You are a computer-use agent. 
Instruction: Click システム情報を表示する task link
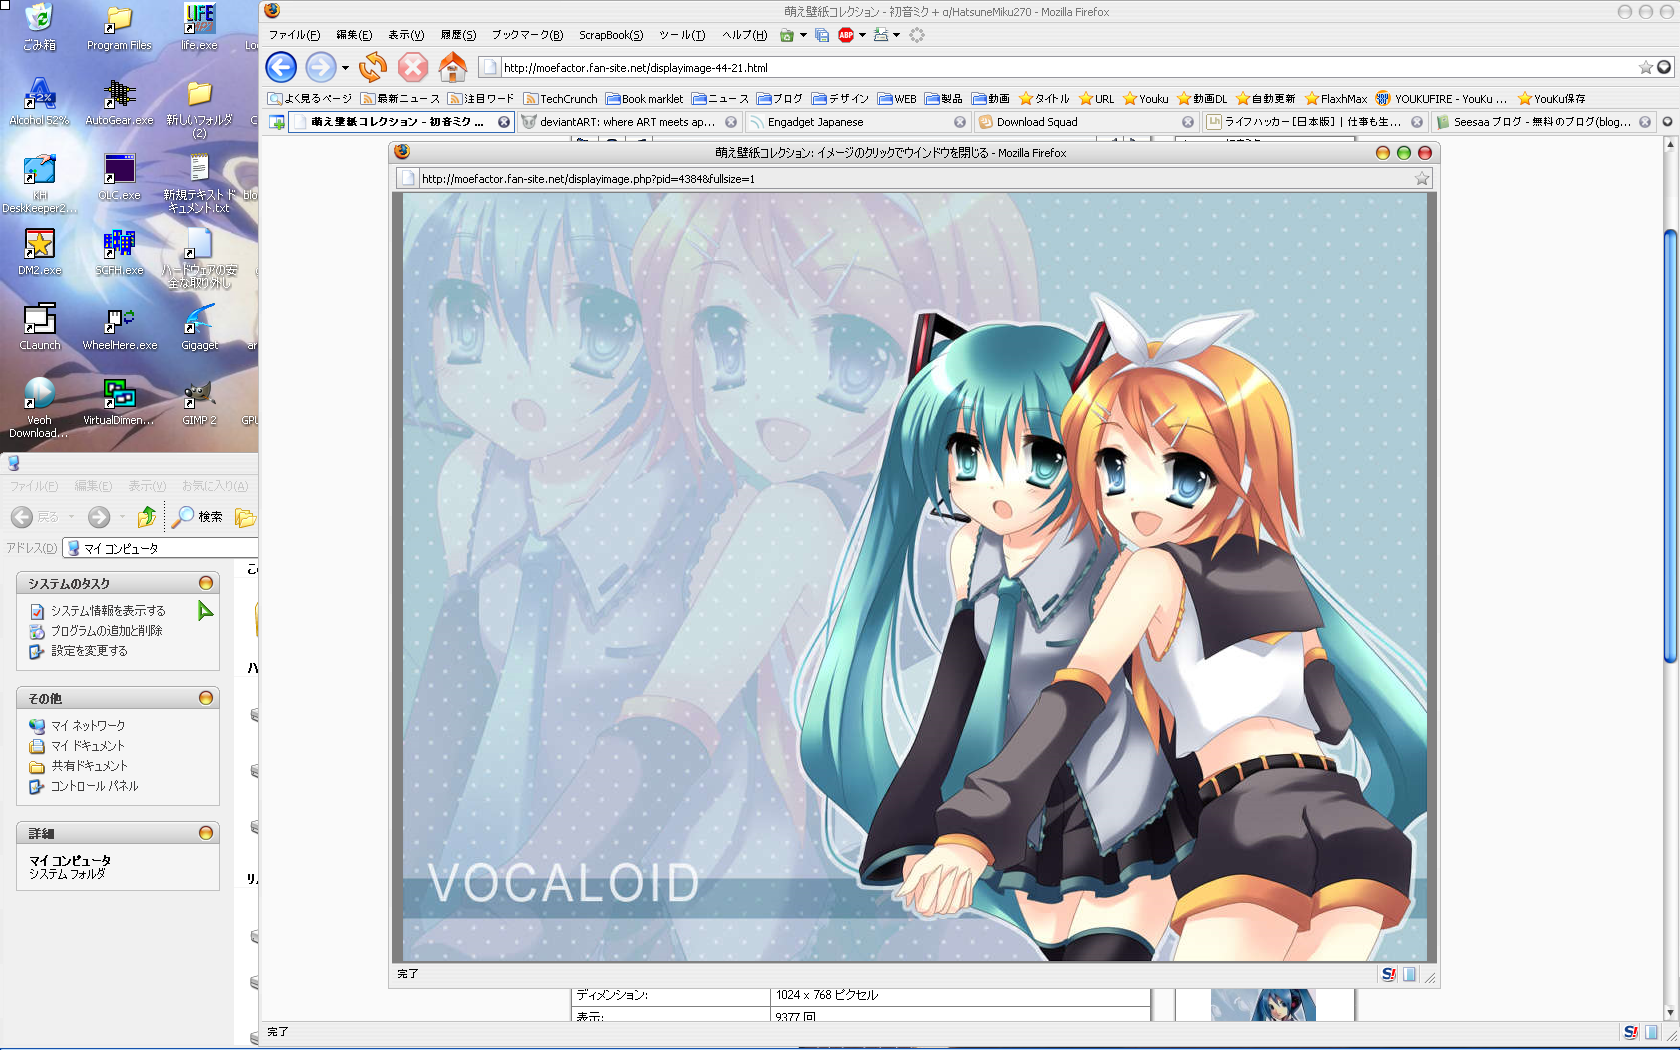click(x=108, y=611)
